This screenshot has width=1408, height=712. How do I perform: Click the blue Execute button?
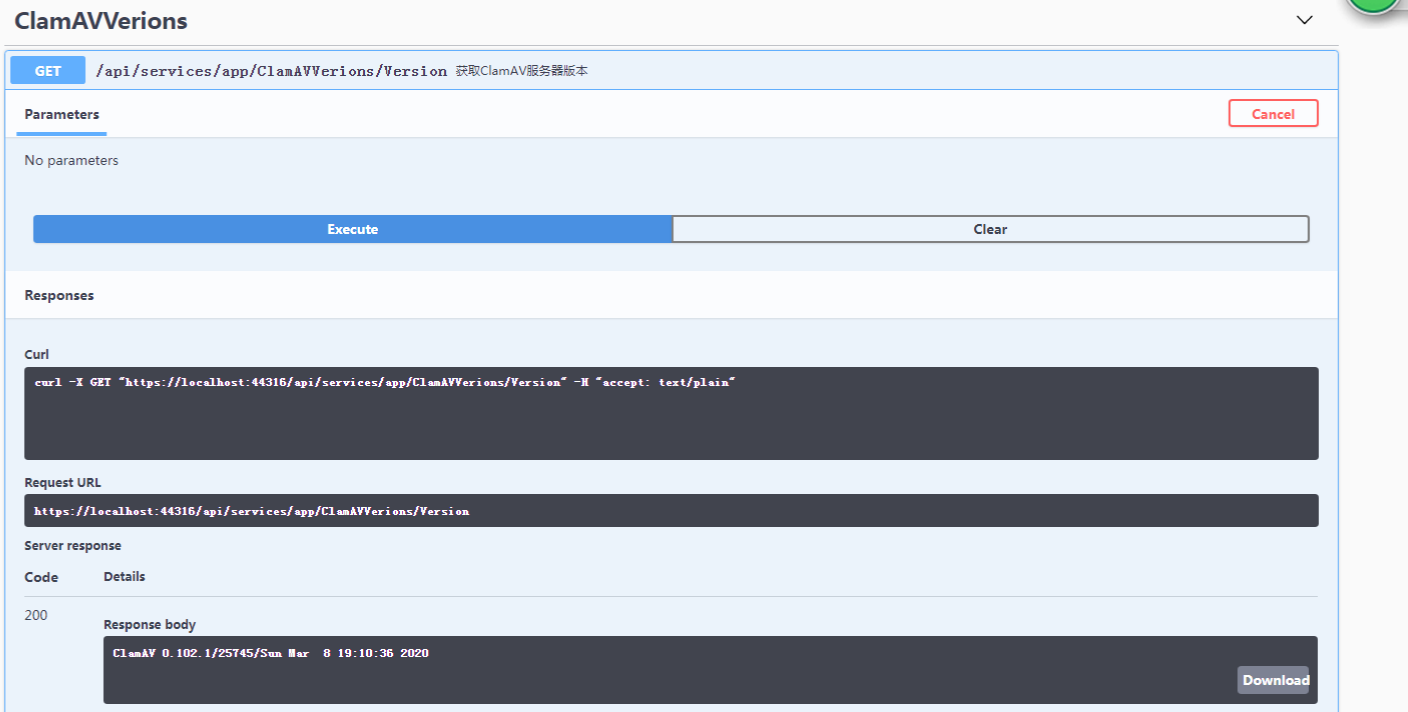coord(352,229)
